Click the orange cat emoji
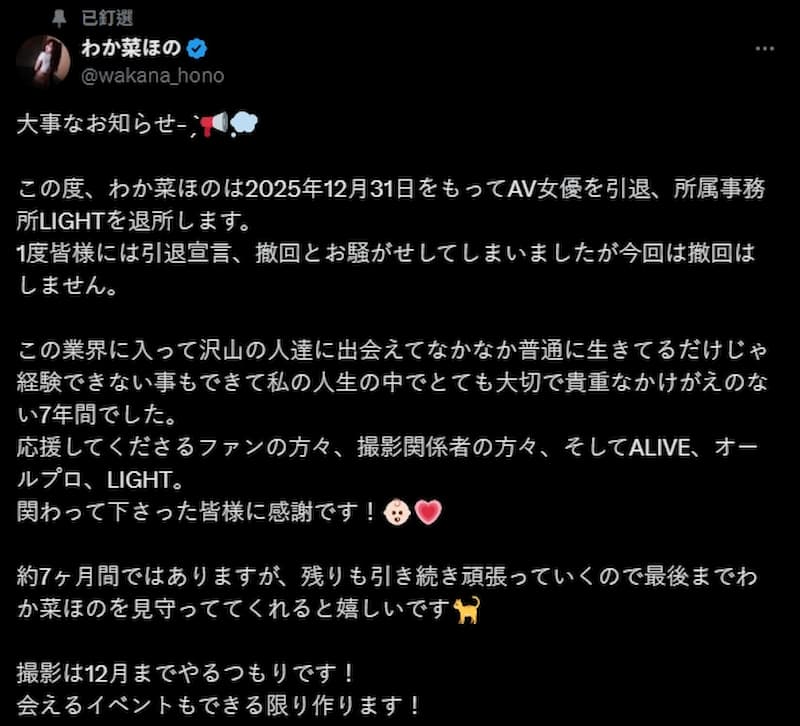 pyautogui.click(x=467, y=610)
